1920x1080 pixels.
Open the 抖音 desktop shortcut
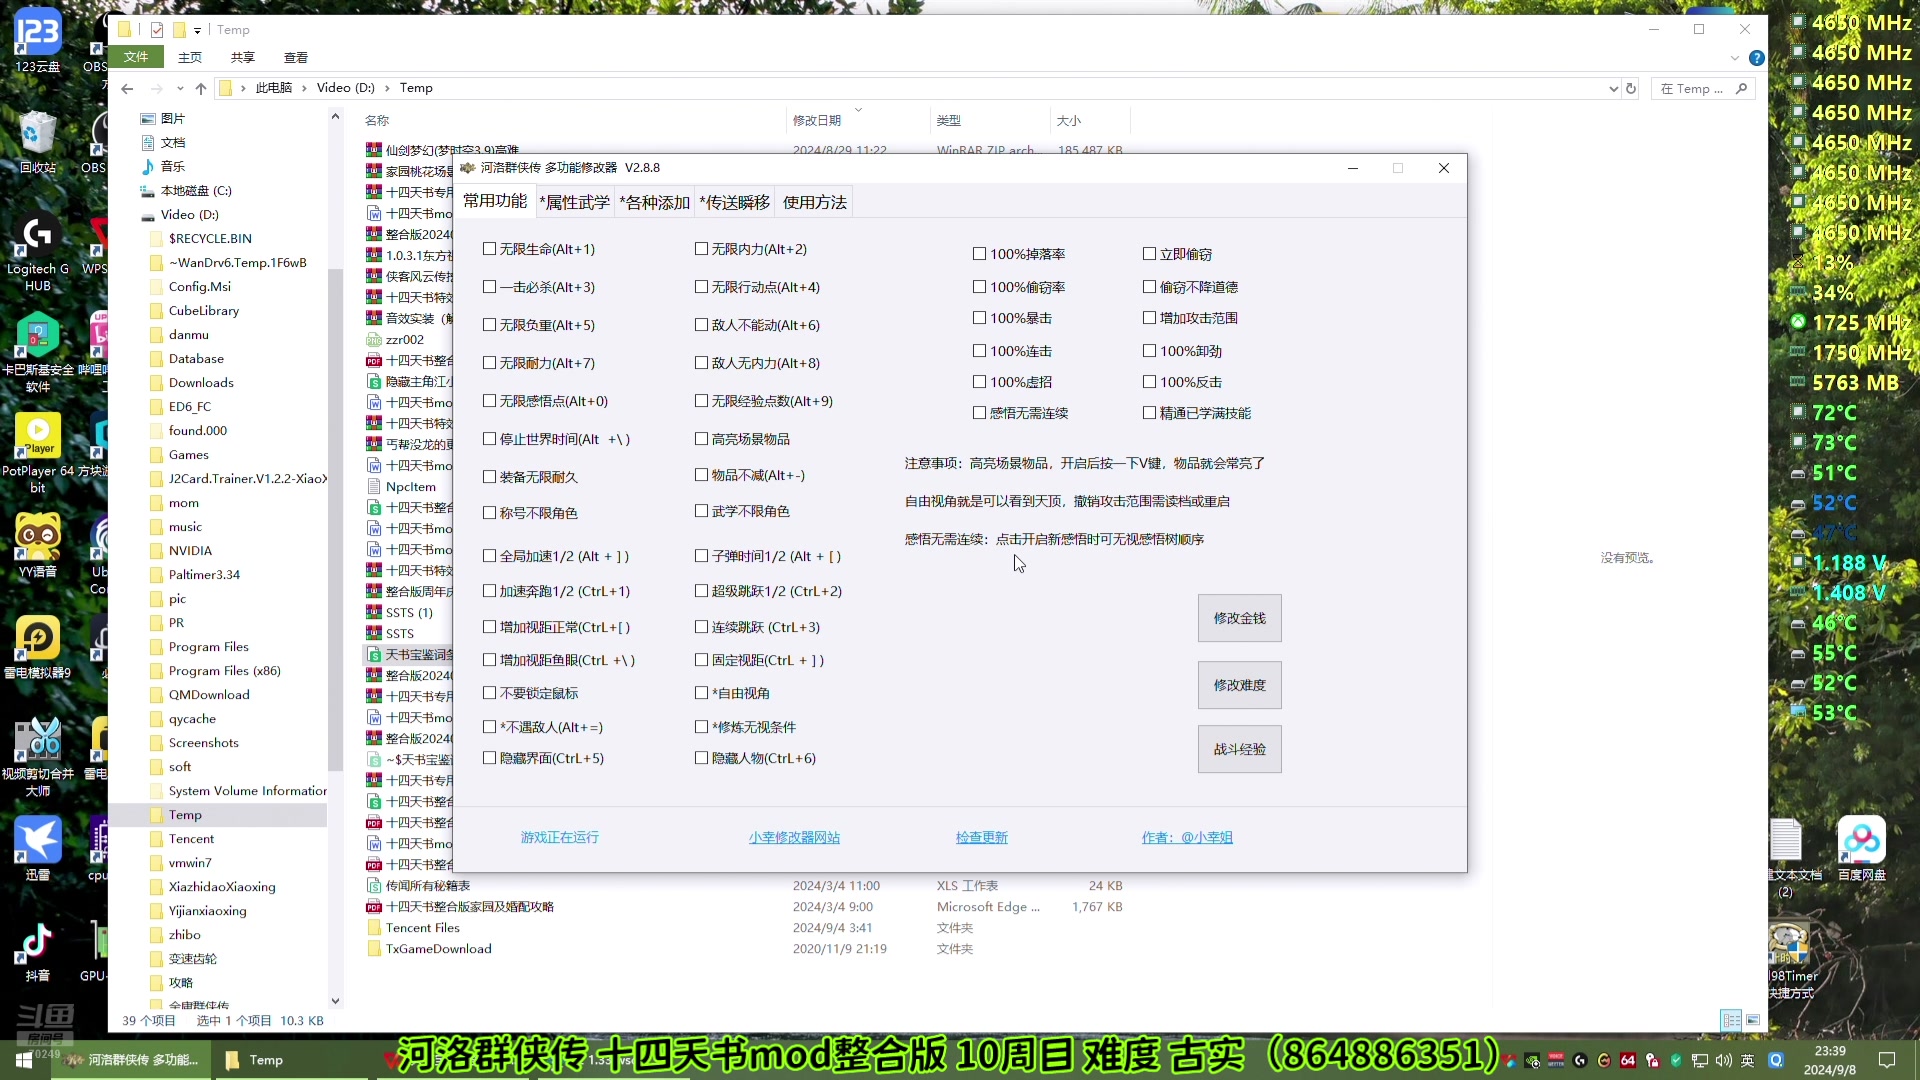point(37,951)
